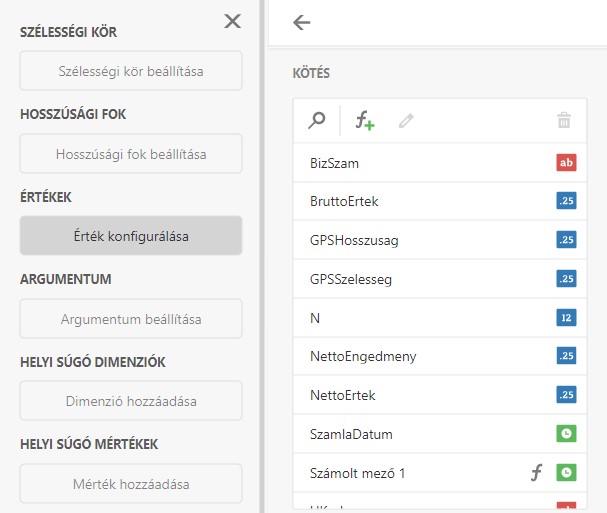Click SzamlaDatum date type icon
This screenshot has height=513, width=607.
(x=566, y=434)
